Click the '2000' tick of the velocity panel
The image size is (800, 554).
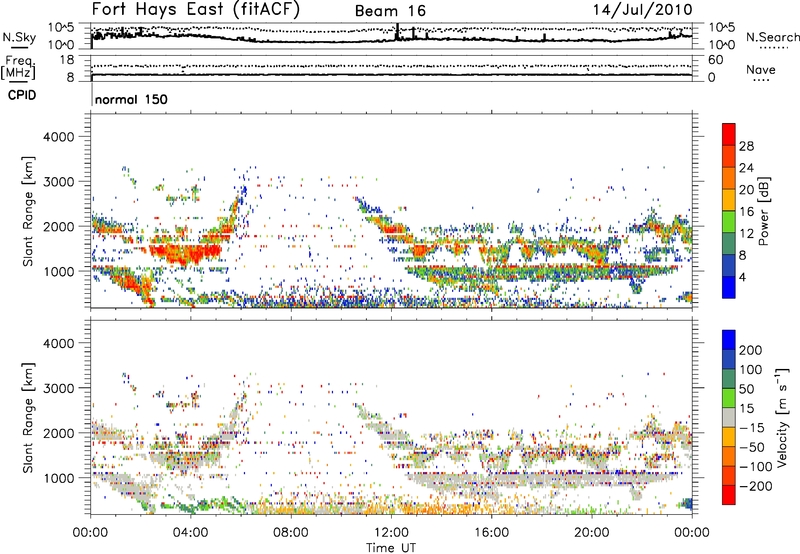[x=58, y=433]
